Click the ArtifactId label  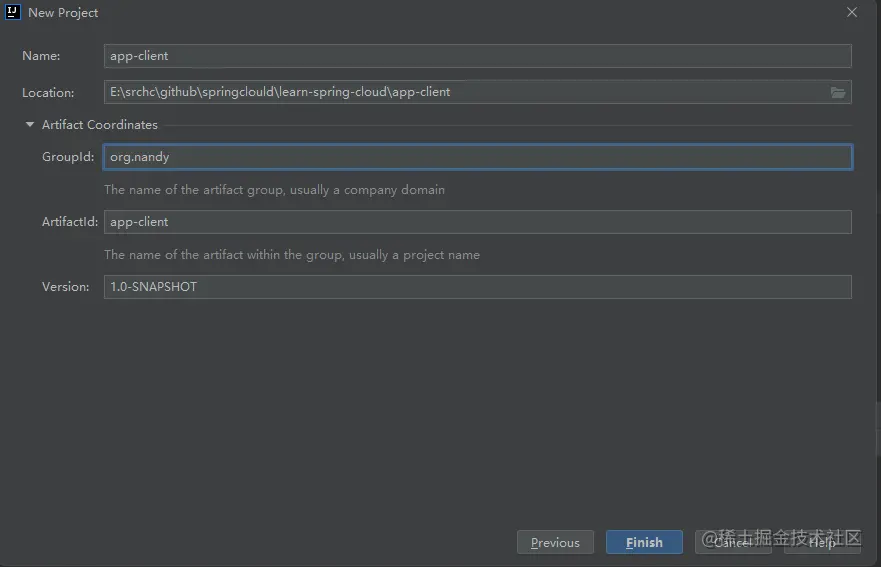coord(70,222)
